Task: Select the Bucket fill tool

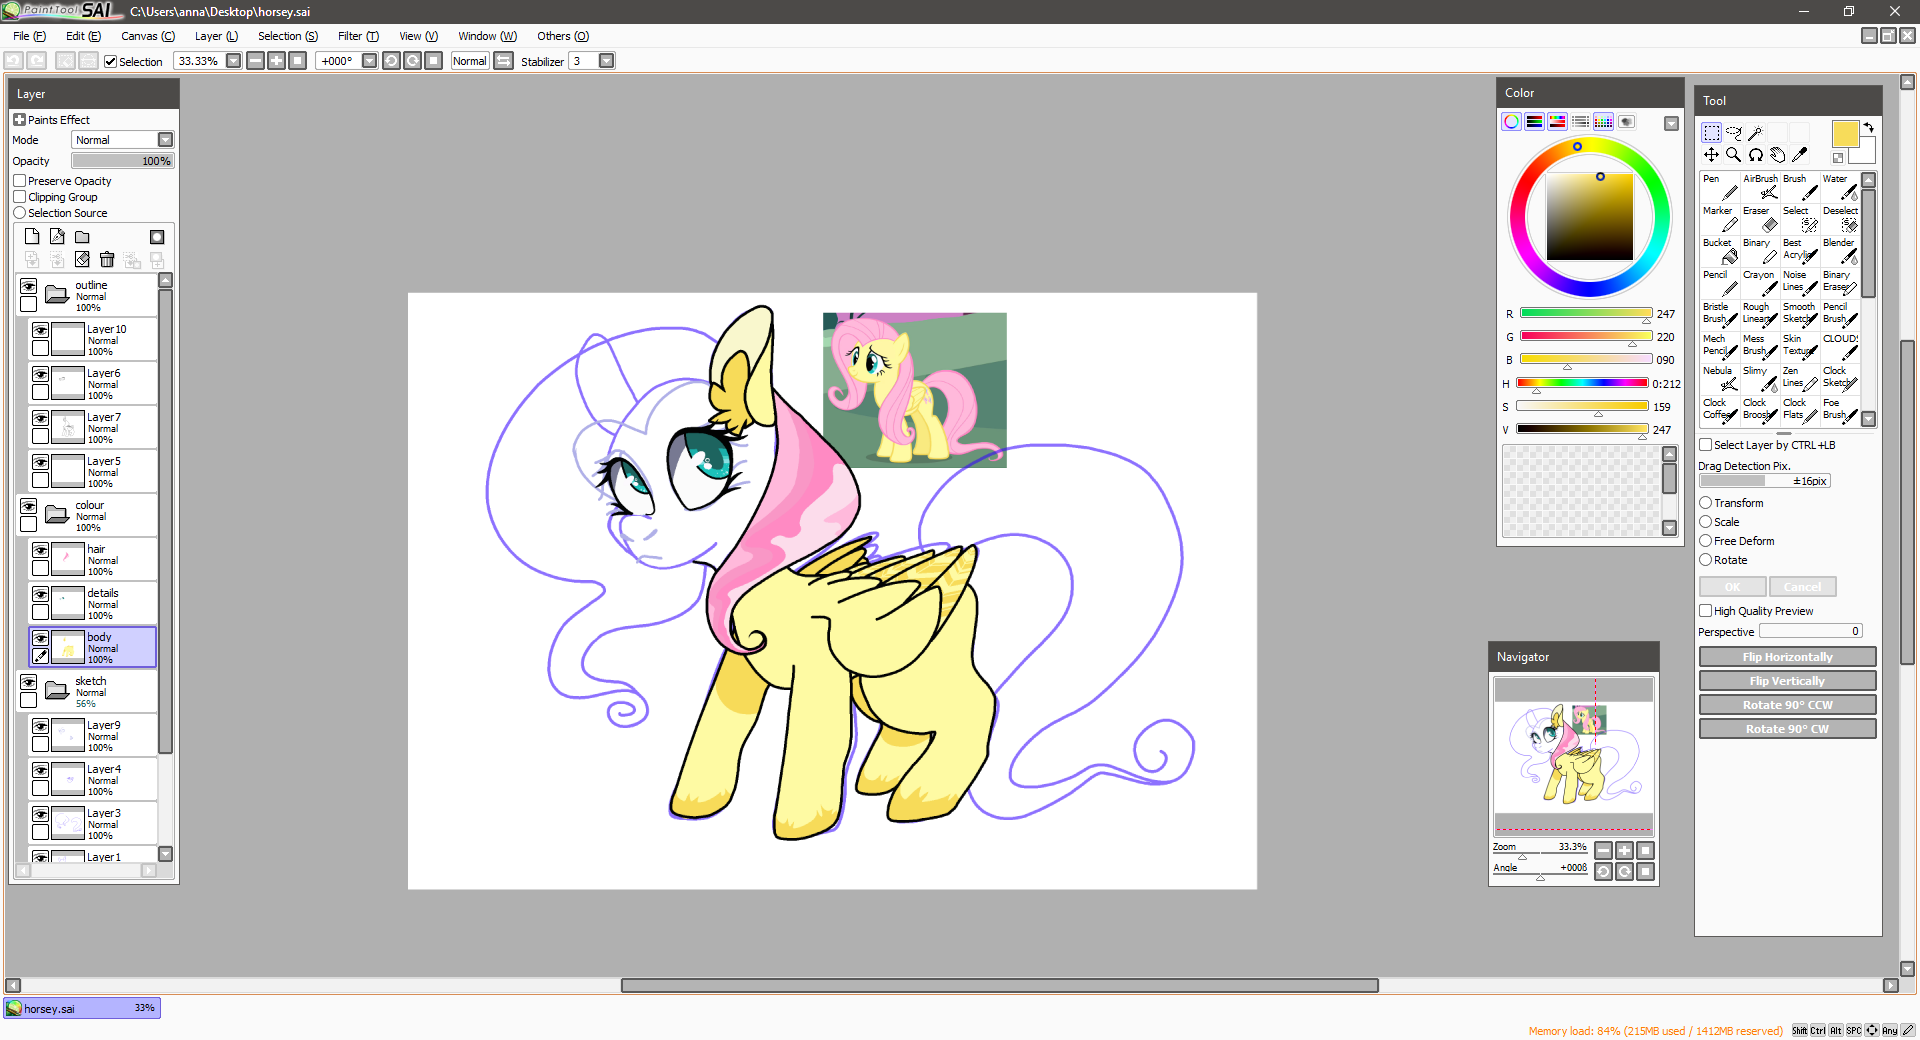Action: 1720,251
